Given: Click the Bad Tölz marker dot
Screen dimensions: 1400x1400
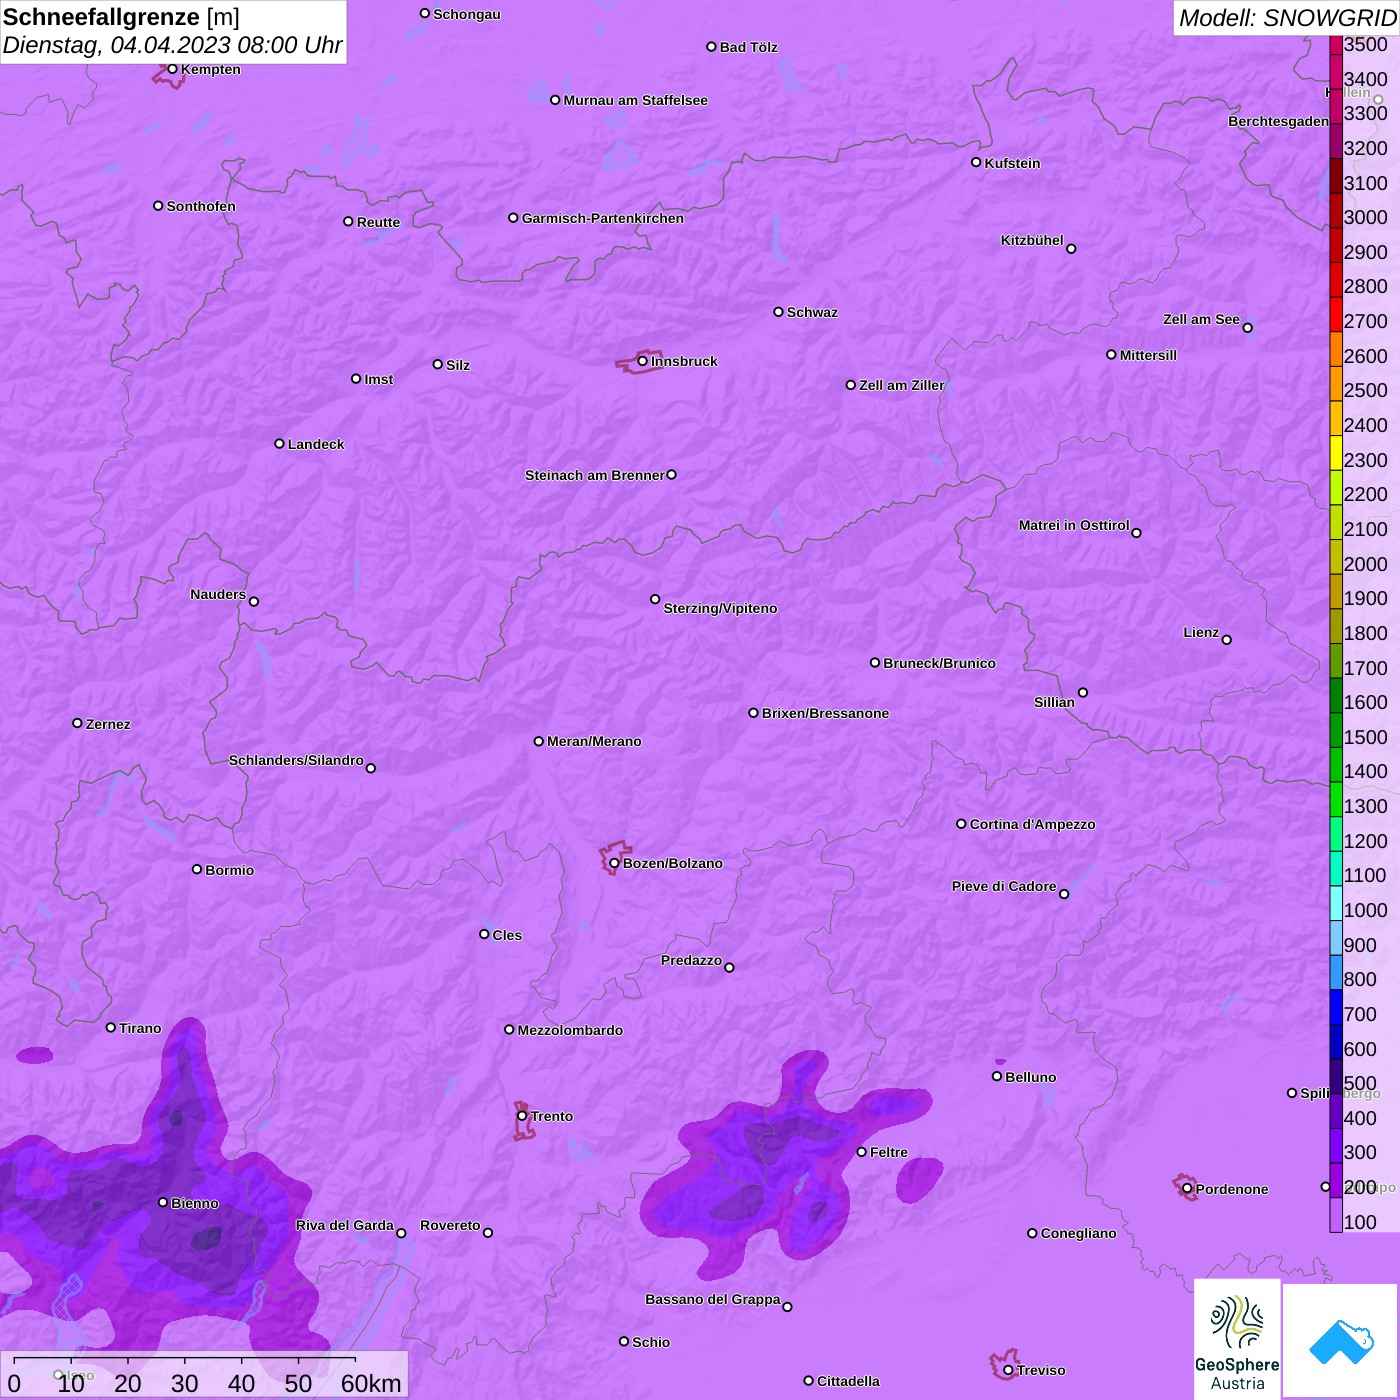Looking at the screenshot, I should coord(711,47).
